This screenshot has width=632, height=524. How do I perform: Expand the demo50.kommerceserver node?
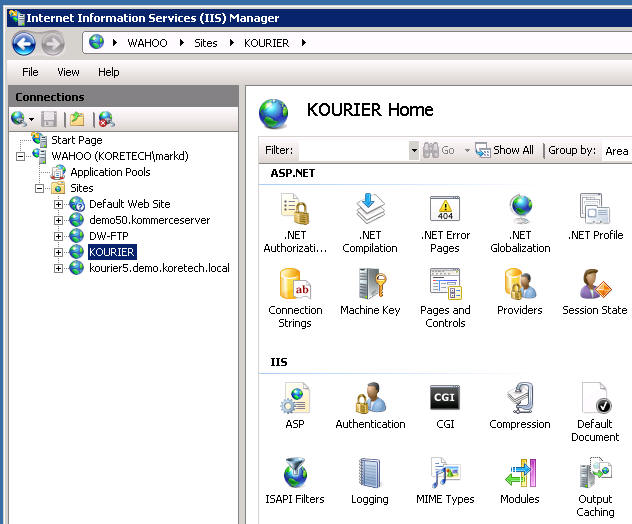pos(58,220)
